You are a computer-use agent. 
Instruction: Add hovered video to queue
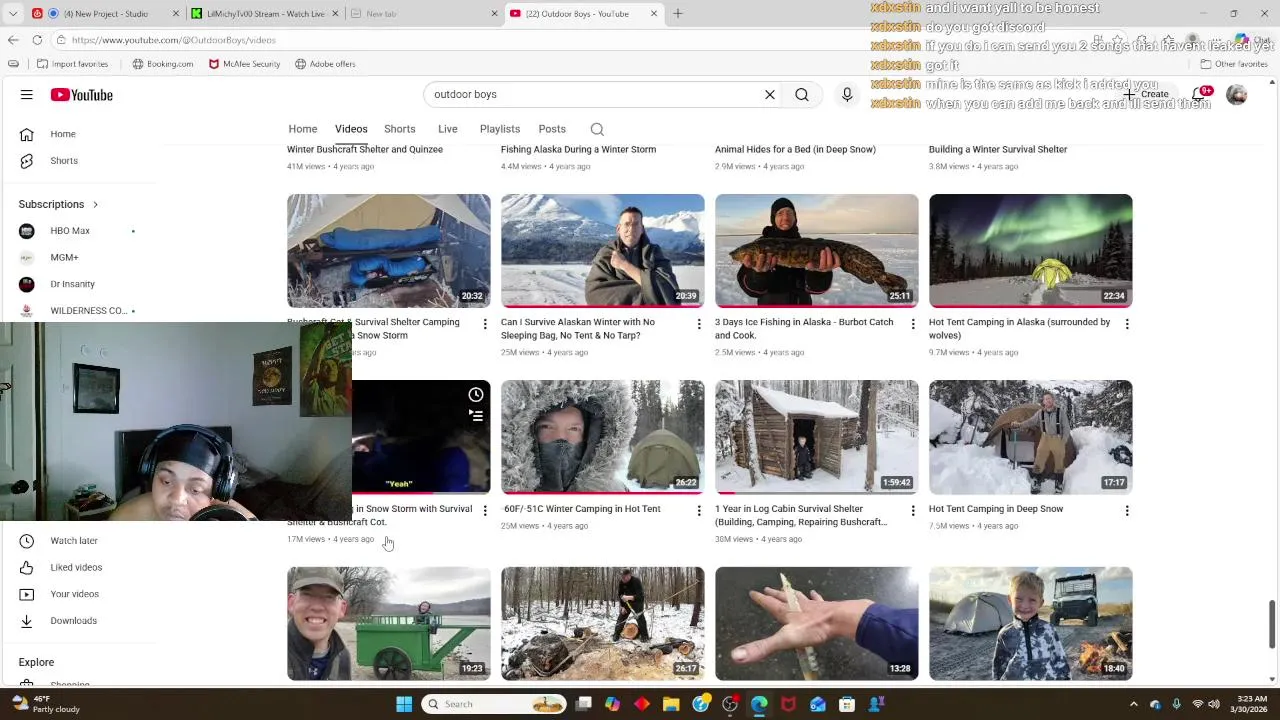click(x=476, y=416)
